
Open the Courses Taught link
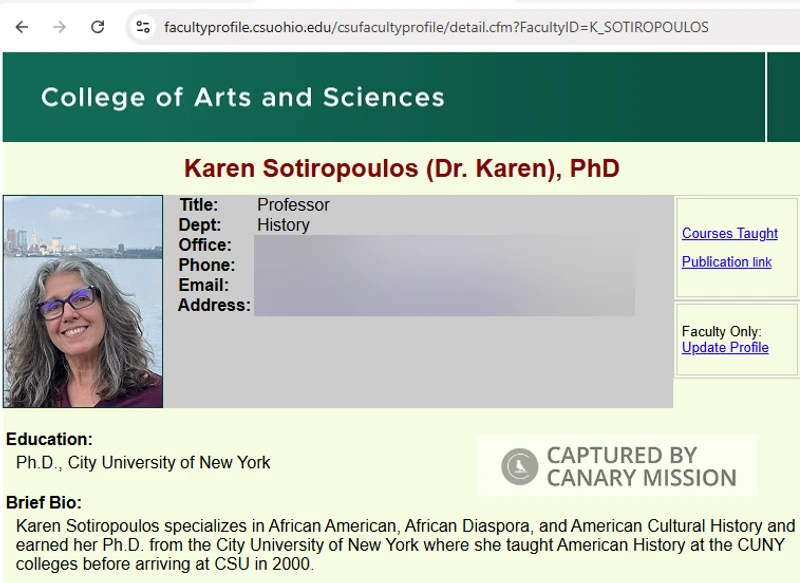[x=729, y=233]
